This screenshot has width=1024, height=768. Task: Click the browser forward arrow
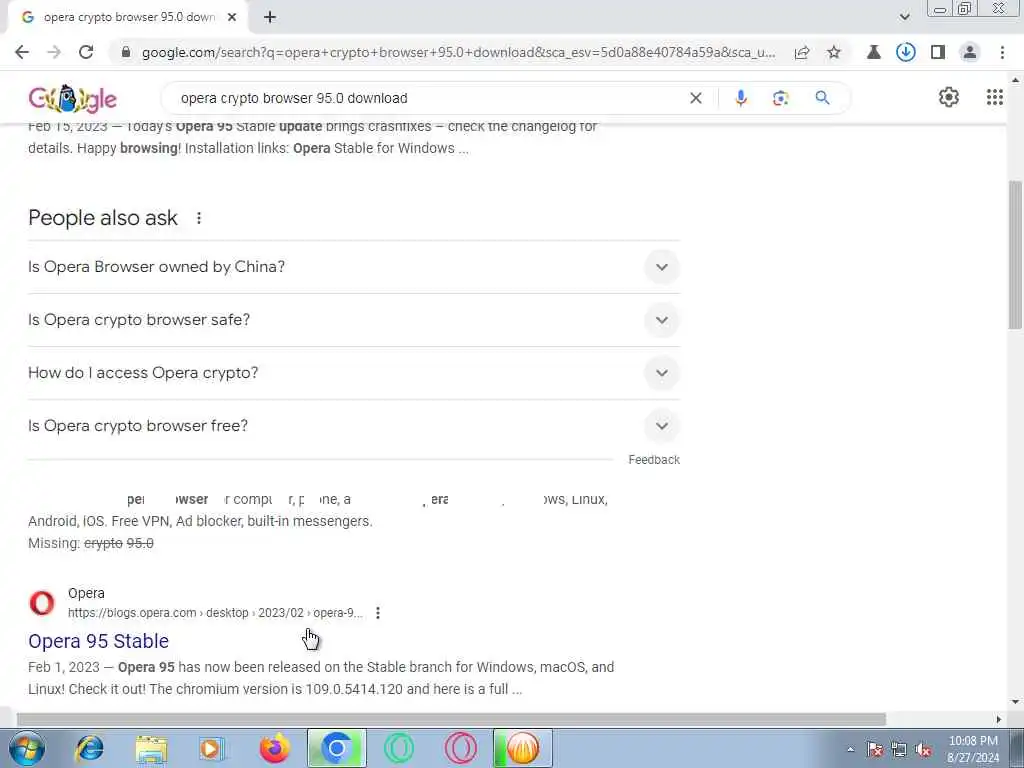coord(54,52)
